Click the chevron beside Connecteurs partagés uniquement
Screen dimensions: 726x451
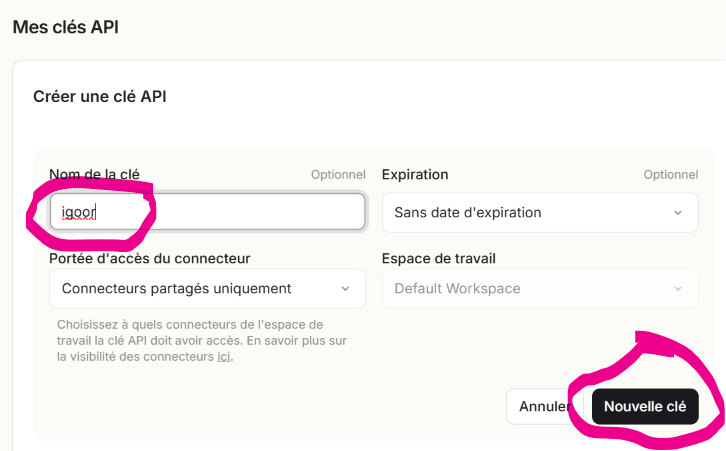(x=345, y=289)
